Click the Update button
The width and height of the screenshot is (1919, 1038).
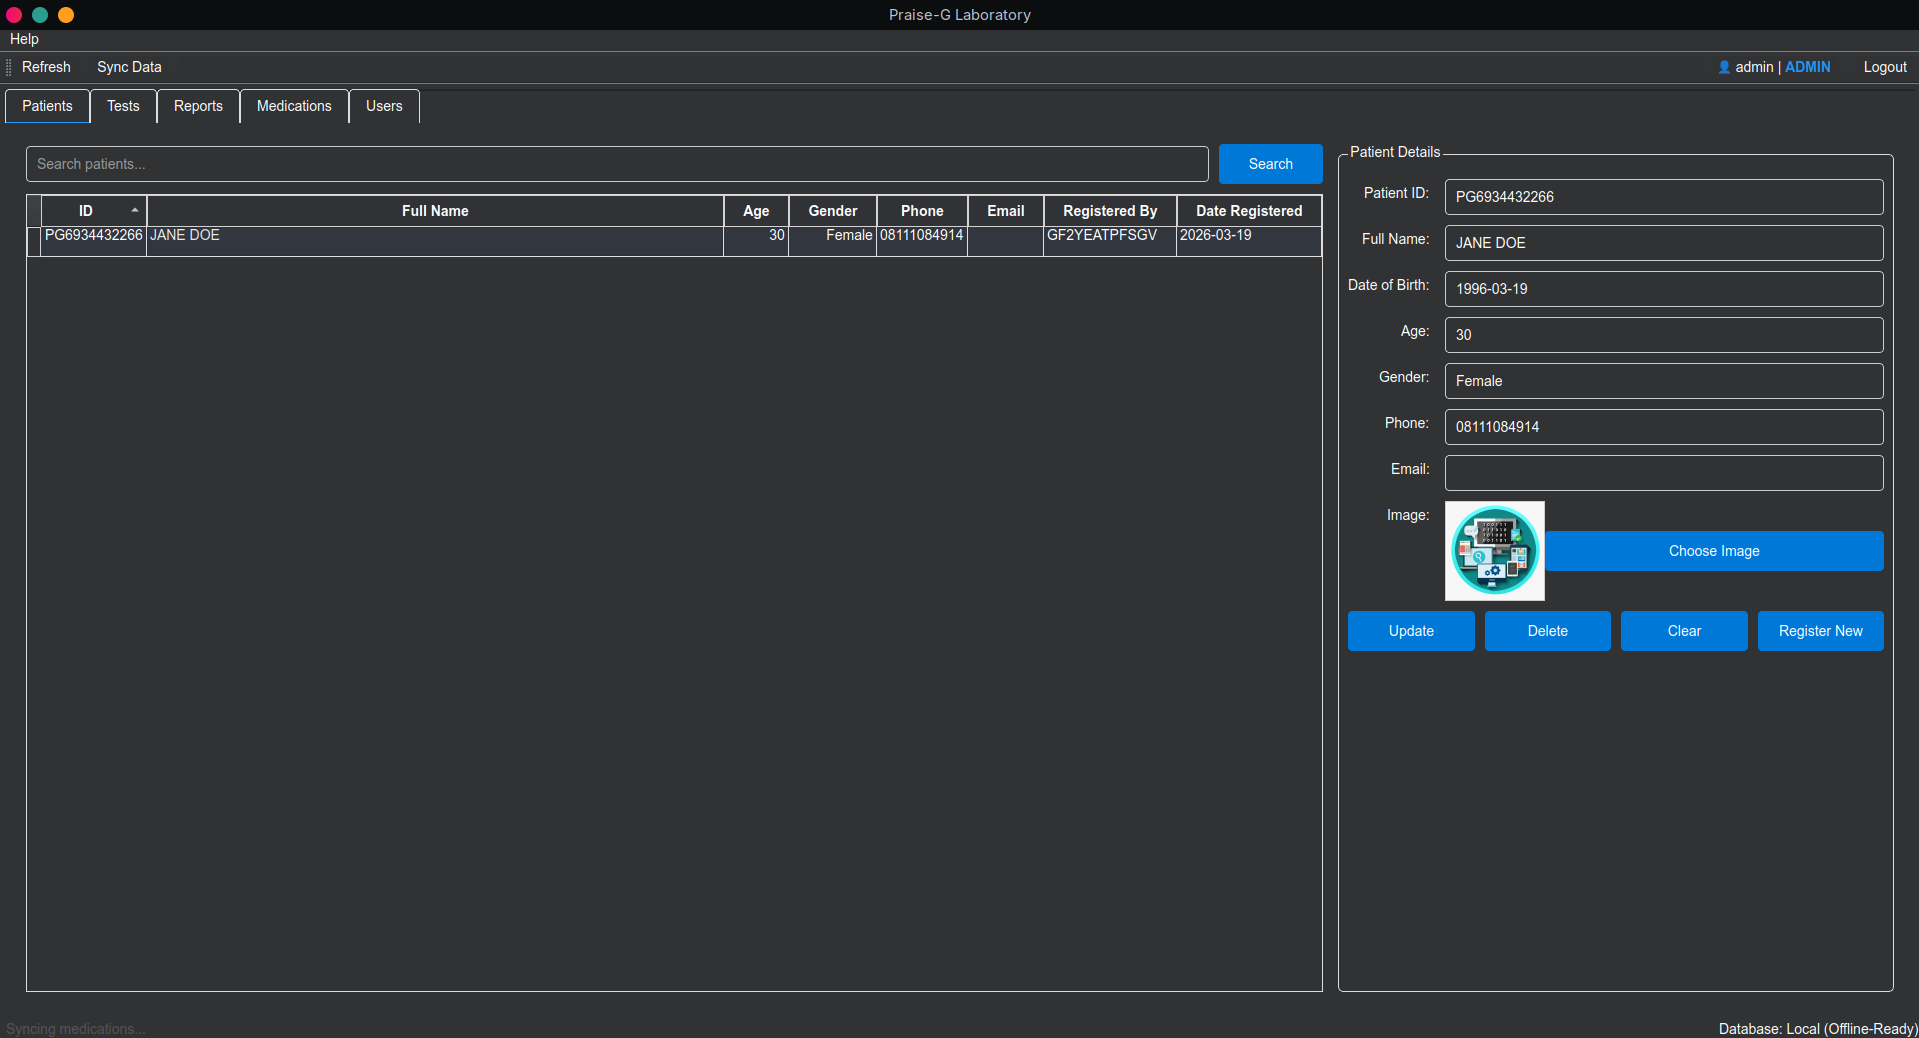[x=1410, y=631]
